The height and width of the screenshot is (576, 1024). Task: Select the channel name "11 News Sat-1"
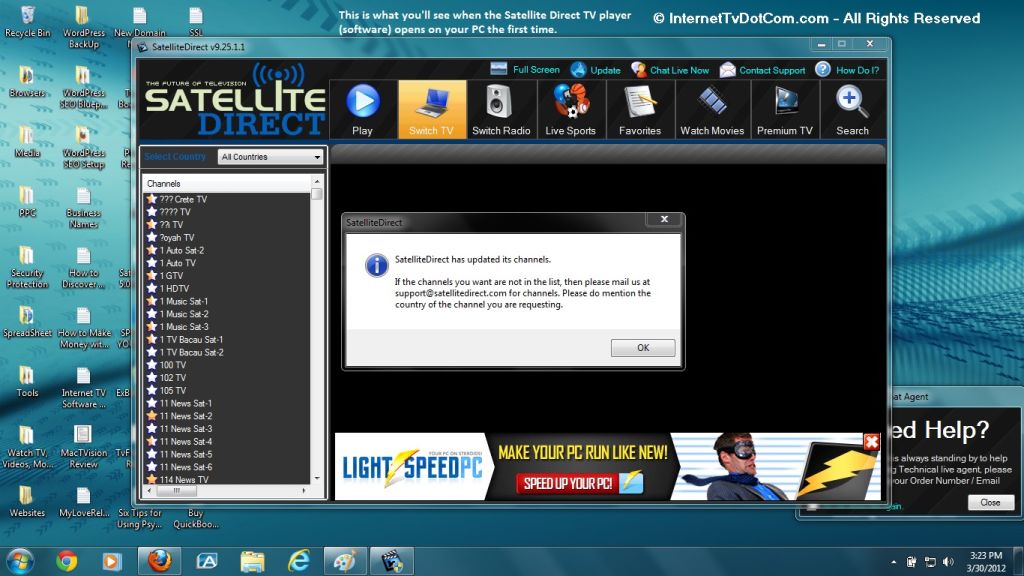186,404
